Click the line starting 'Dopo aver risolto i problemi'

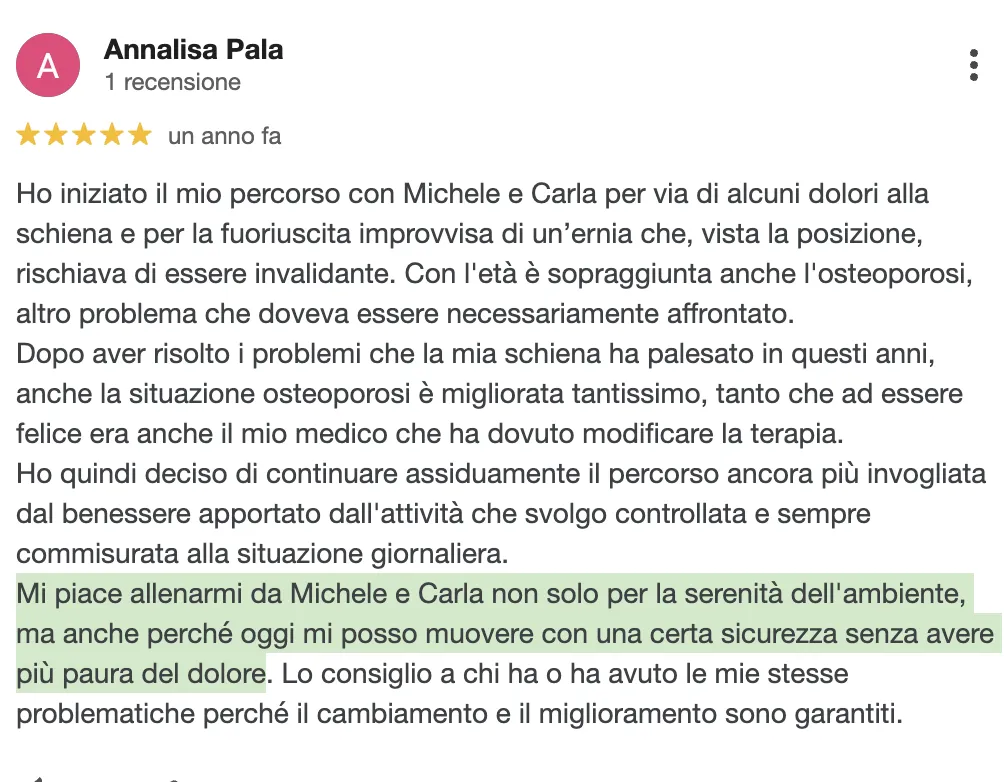476,354
